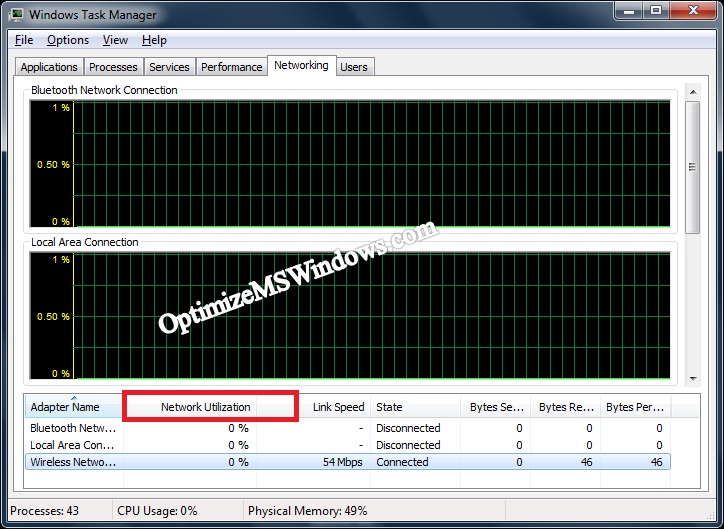Viewport: 724px width, 529px height.
Task: Click the graph scrollbar down arrow
Action: tap(693, 379)
